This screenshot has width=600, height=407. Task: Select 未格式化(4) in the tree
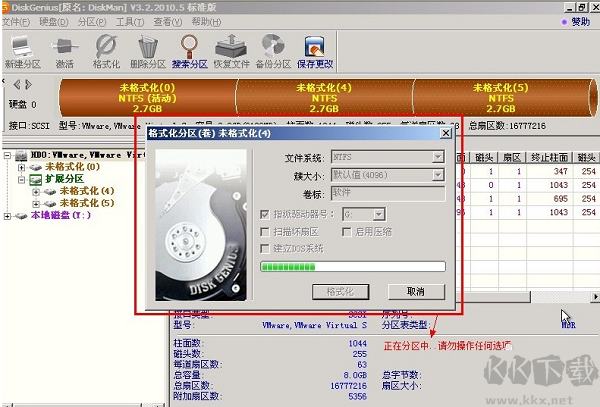click(87, 191)
